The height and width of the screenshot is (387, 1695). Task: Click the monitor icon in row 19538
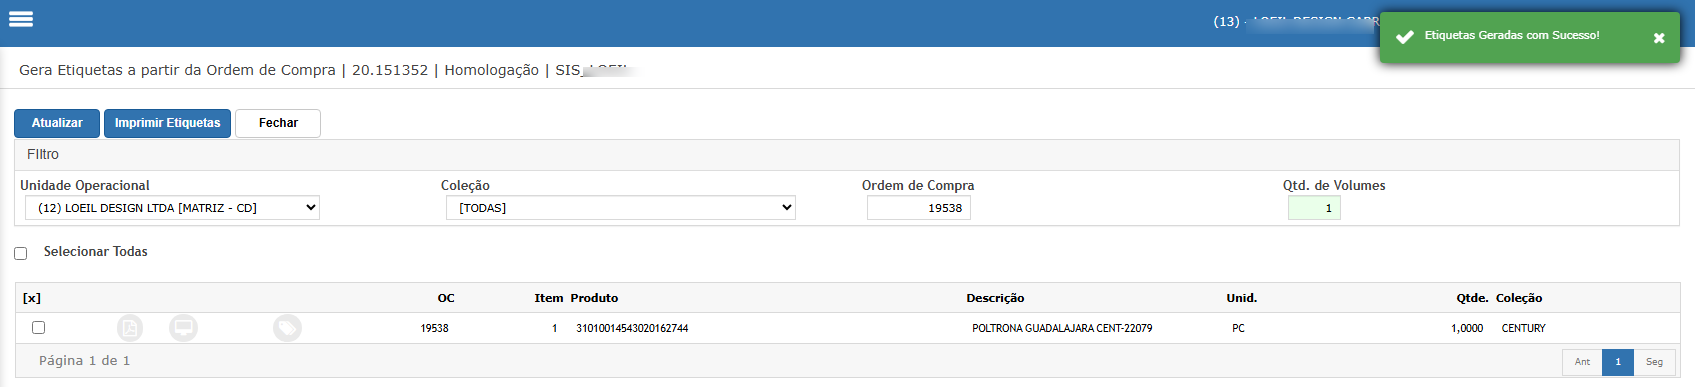pyautogui.click(x=183, y=328)
